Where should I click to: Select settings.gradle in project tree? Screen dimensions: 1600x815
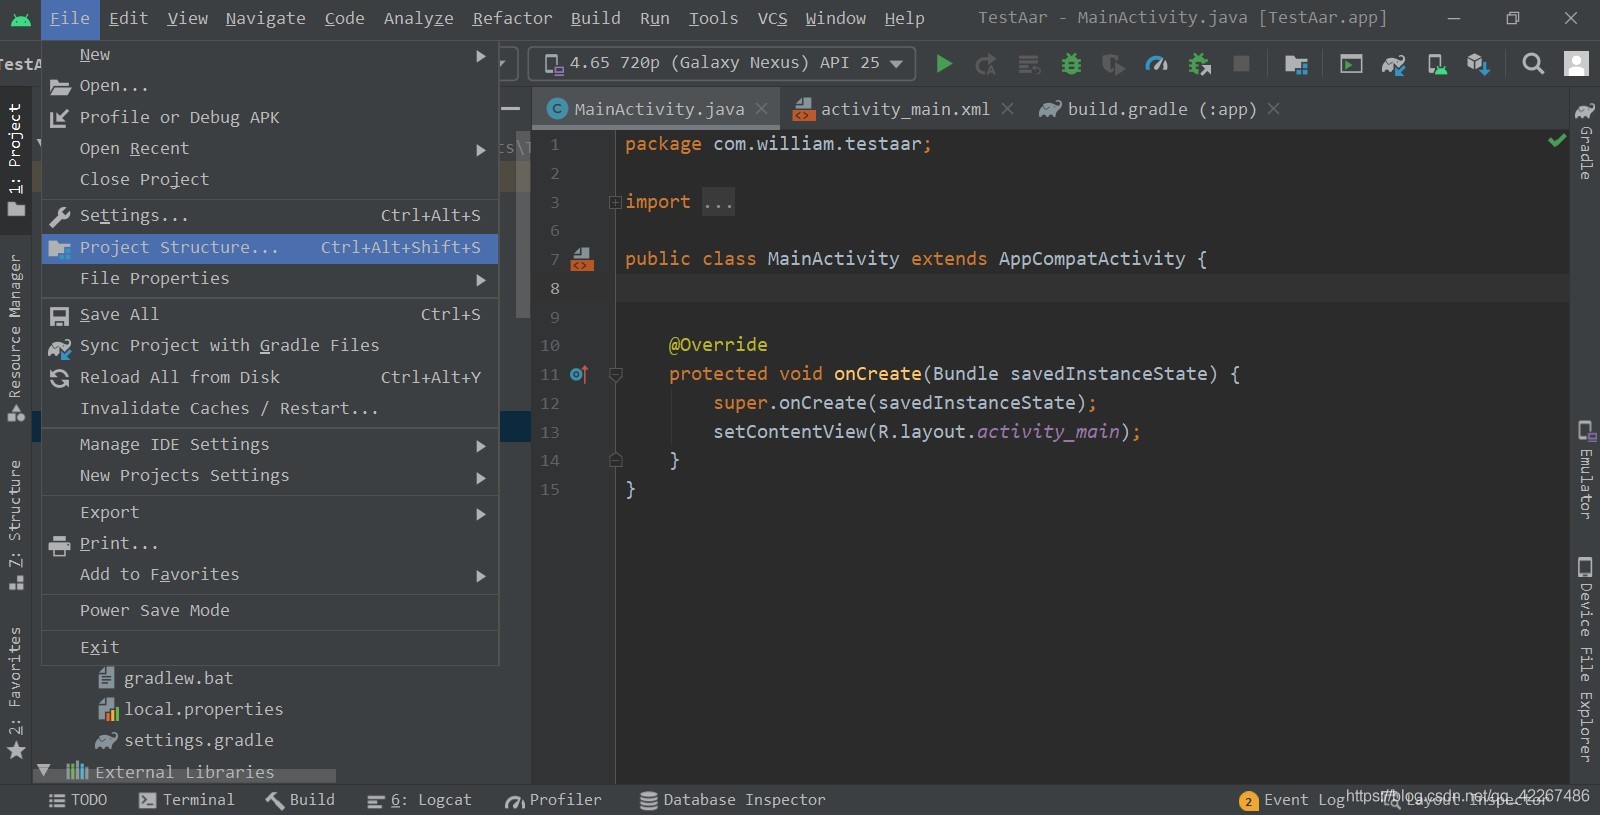click(199, 741)
